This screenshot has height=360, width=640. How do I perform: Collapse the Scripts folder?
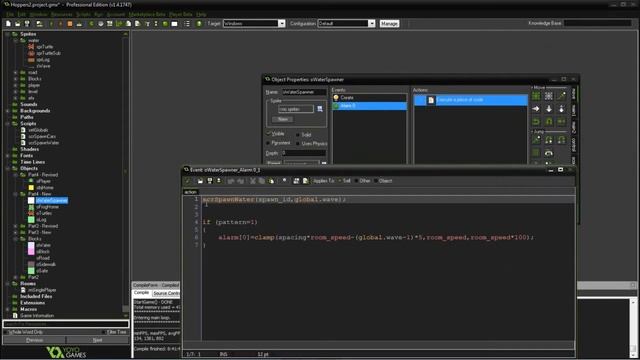pos(7,124)
